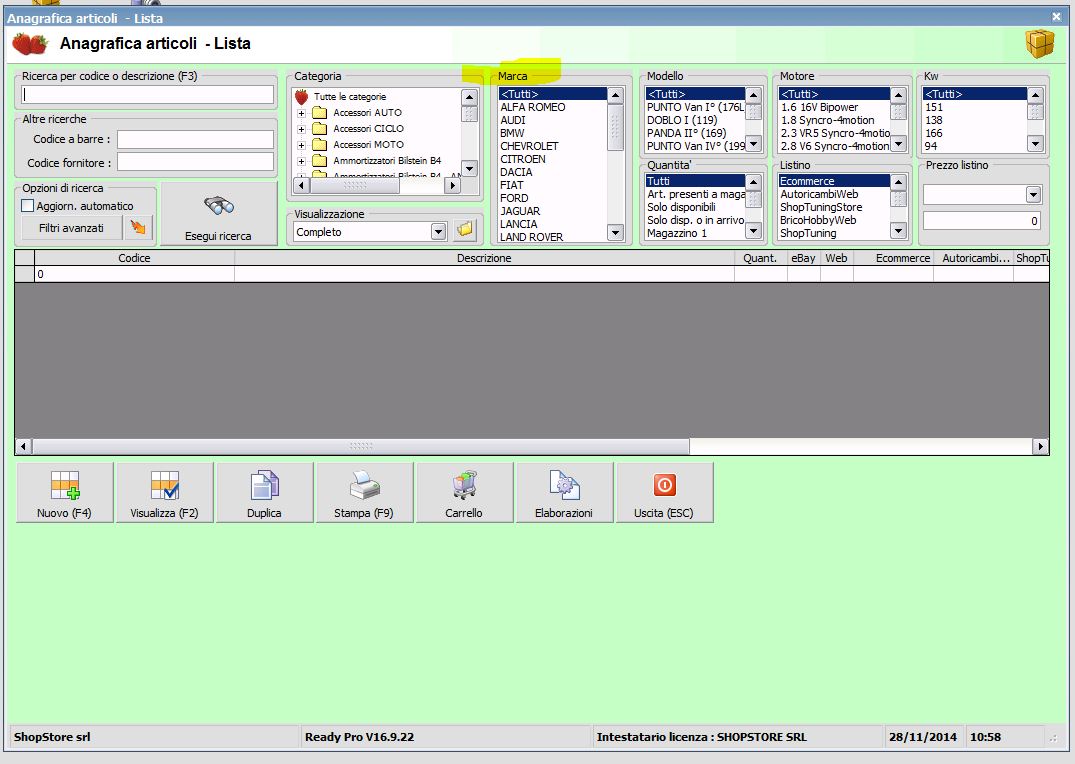Select strawberry icon of Tutte le categorie
1075x764 pixels.
click(x=302, y=97)
